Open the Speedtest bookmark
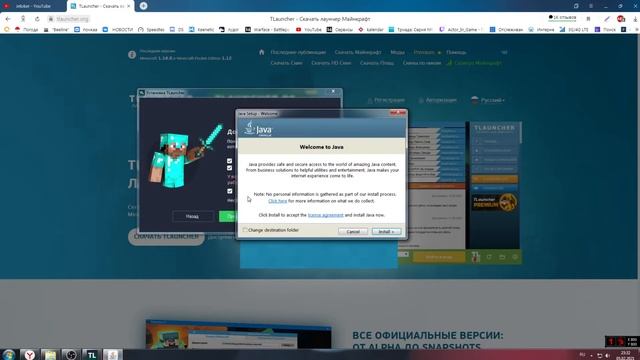 151,29
